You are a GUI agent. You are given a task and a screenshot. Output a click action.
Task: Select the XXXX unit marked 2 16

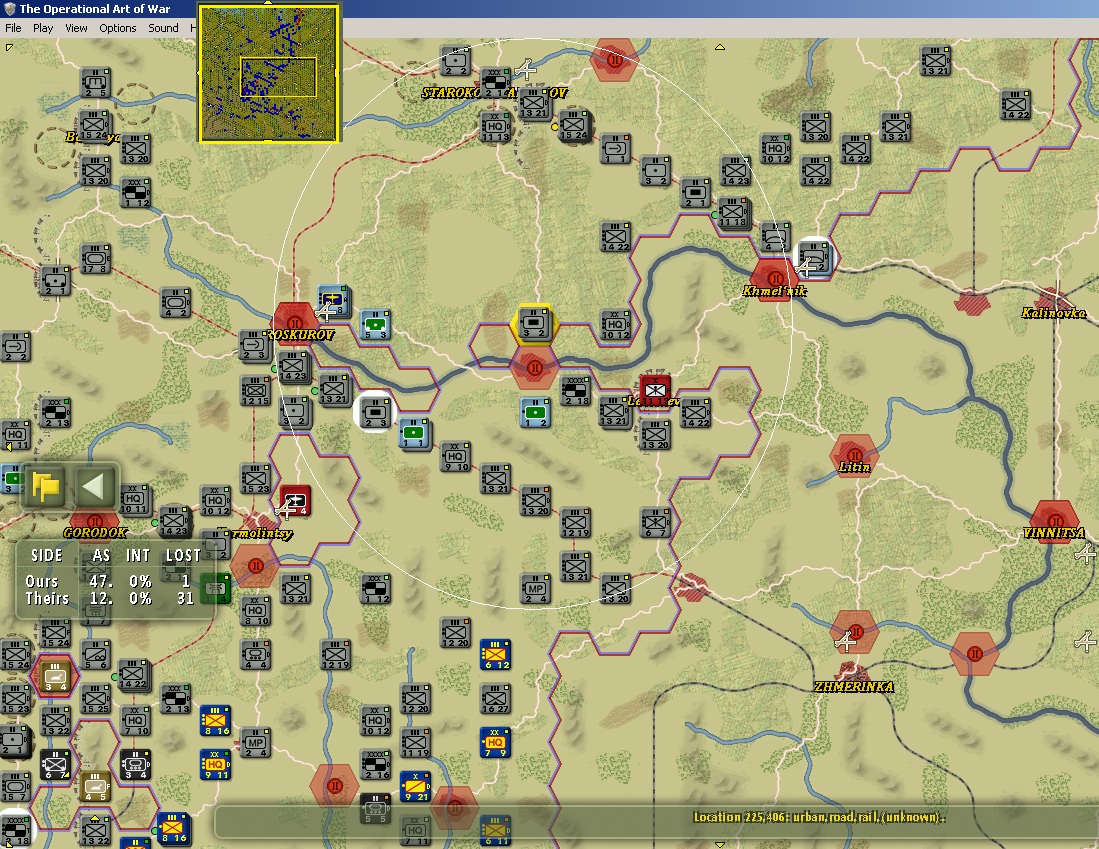click(x=376, y=764)
